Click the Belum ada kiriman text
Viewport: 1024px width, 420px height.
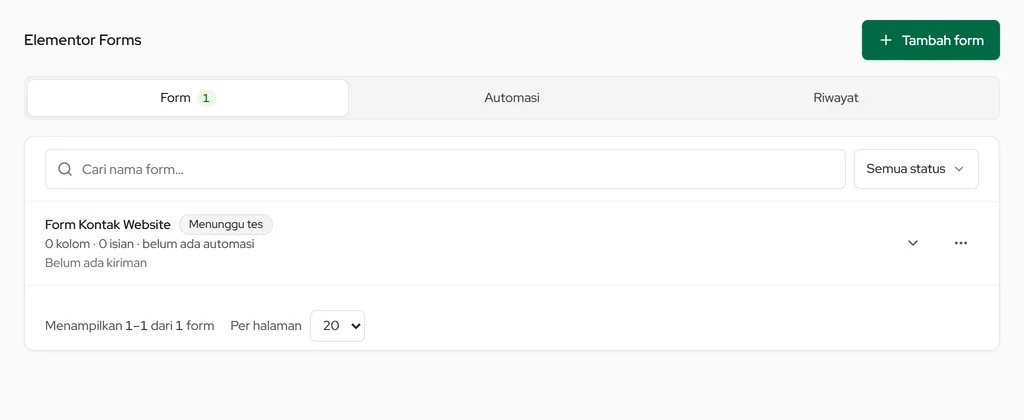point(96,263)
